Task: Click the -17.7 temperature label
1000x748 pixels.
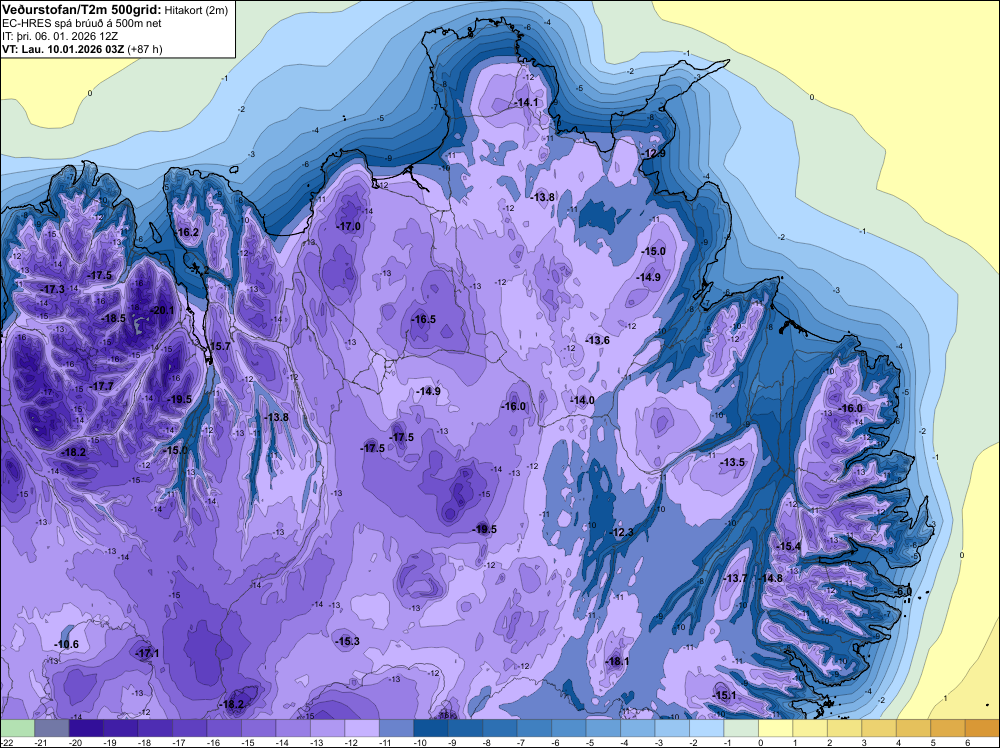Action: 101,386
